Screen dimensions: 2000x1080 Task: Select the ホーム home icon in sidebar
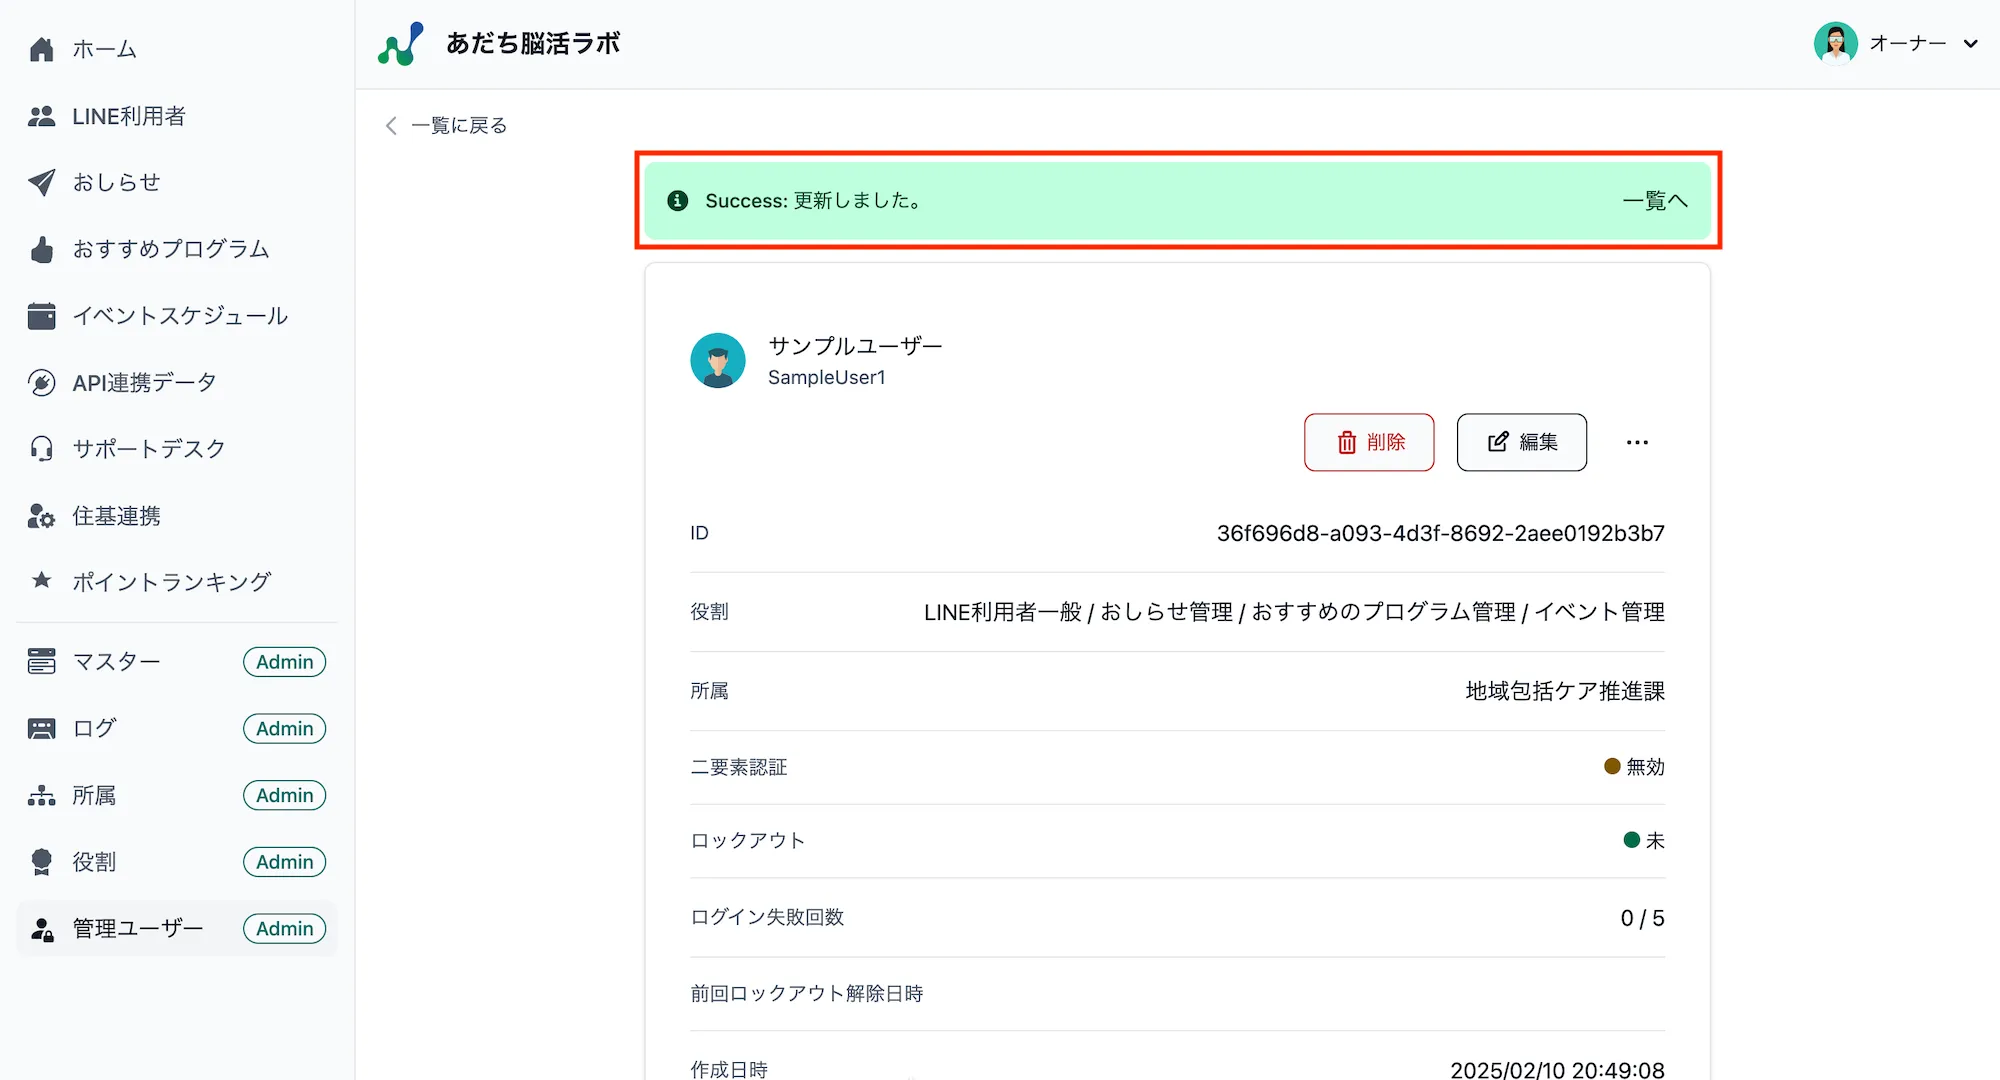41,48
